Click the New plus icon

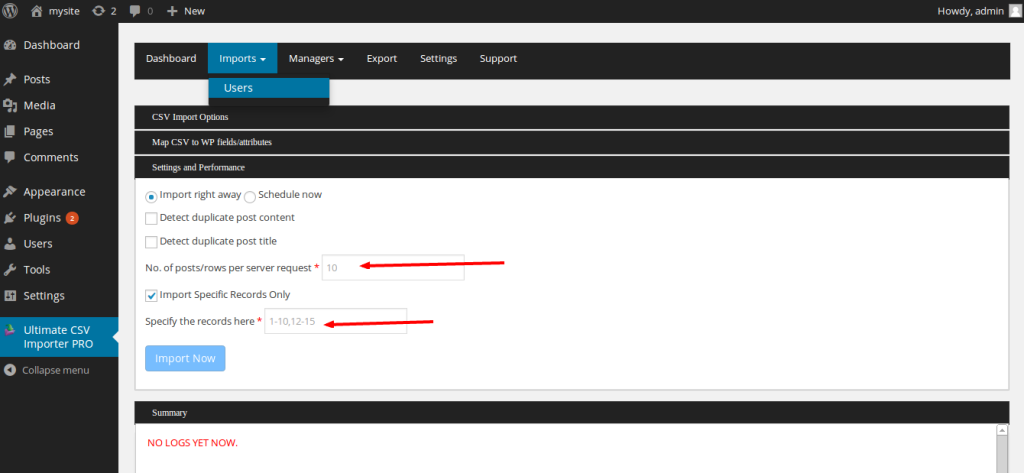[172, 11]
